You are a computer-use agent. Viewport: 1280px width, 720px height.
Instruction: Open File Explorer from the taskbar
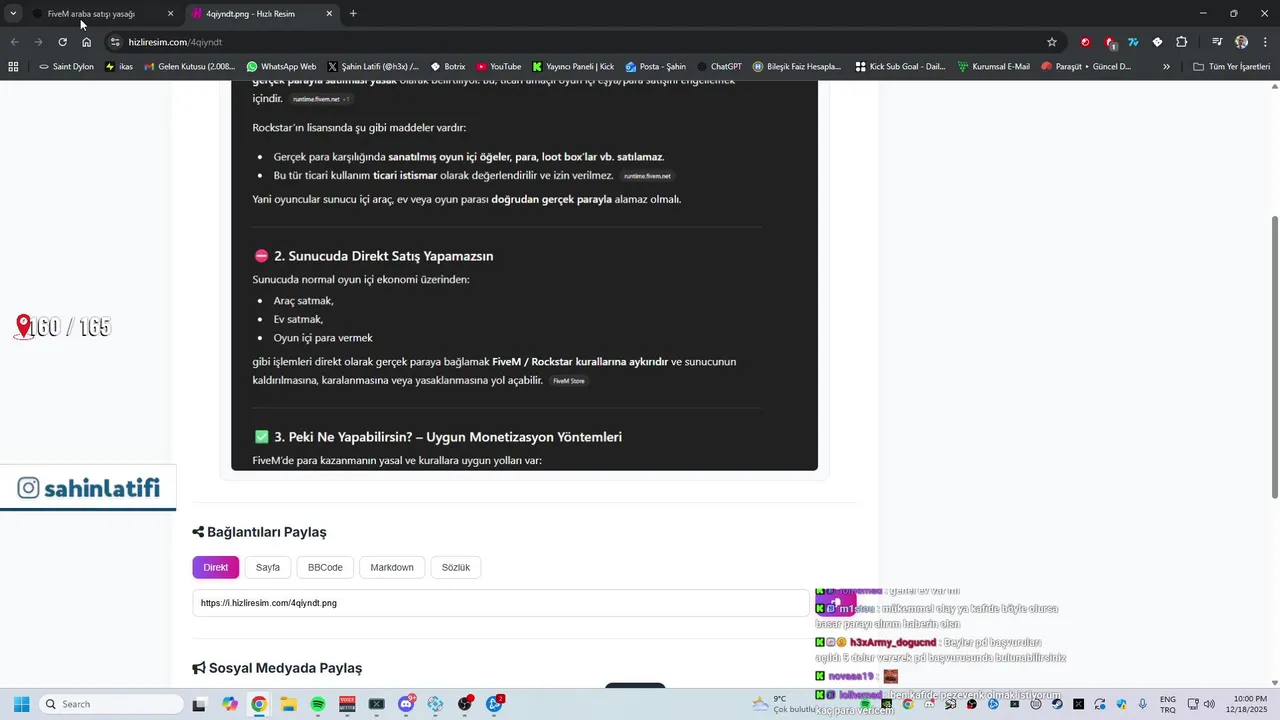tap(288, 704)
